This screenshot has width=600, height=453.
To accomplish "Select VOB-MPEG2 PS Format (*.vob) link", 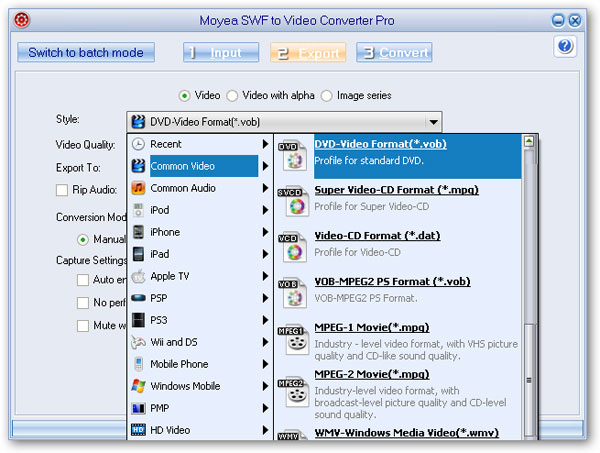I will (392, 282).
